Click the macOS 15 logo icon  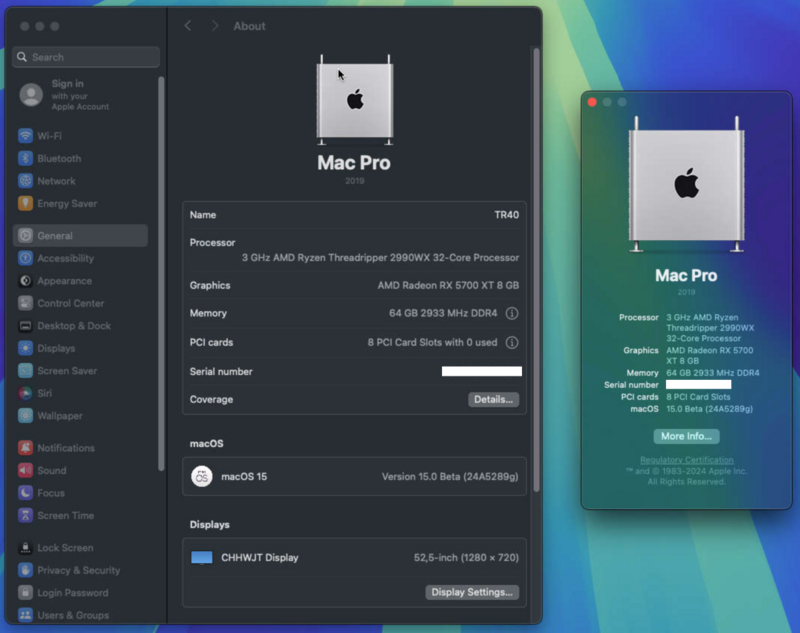202,476
